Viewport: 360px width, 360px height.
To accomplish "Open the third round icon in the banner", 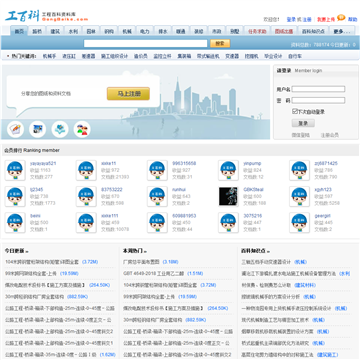I will pos(60,129).
